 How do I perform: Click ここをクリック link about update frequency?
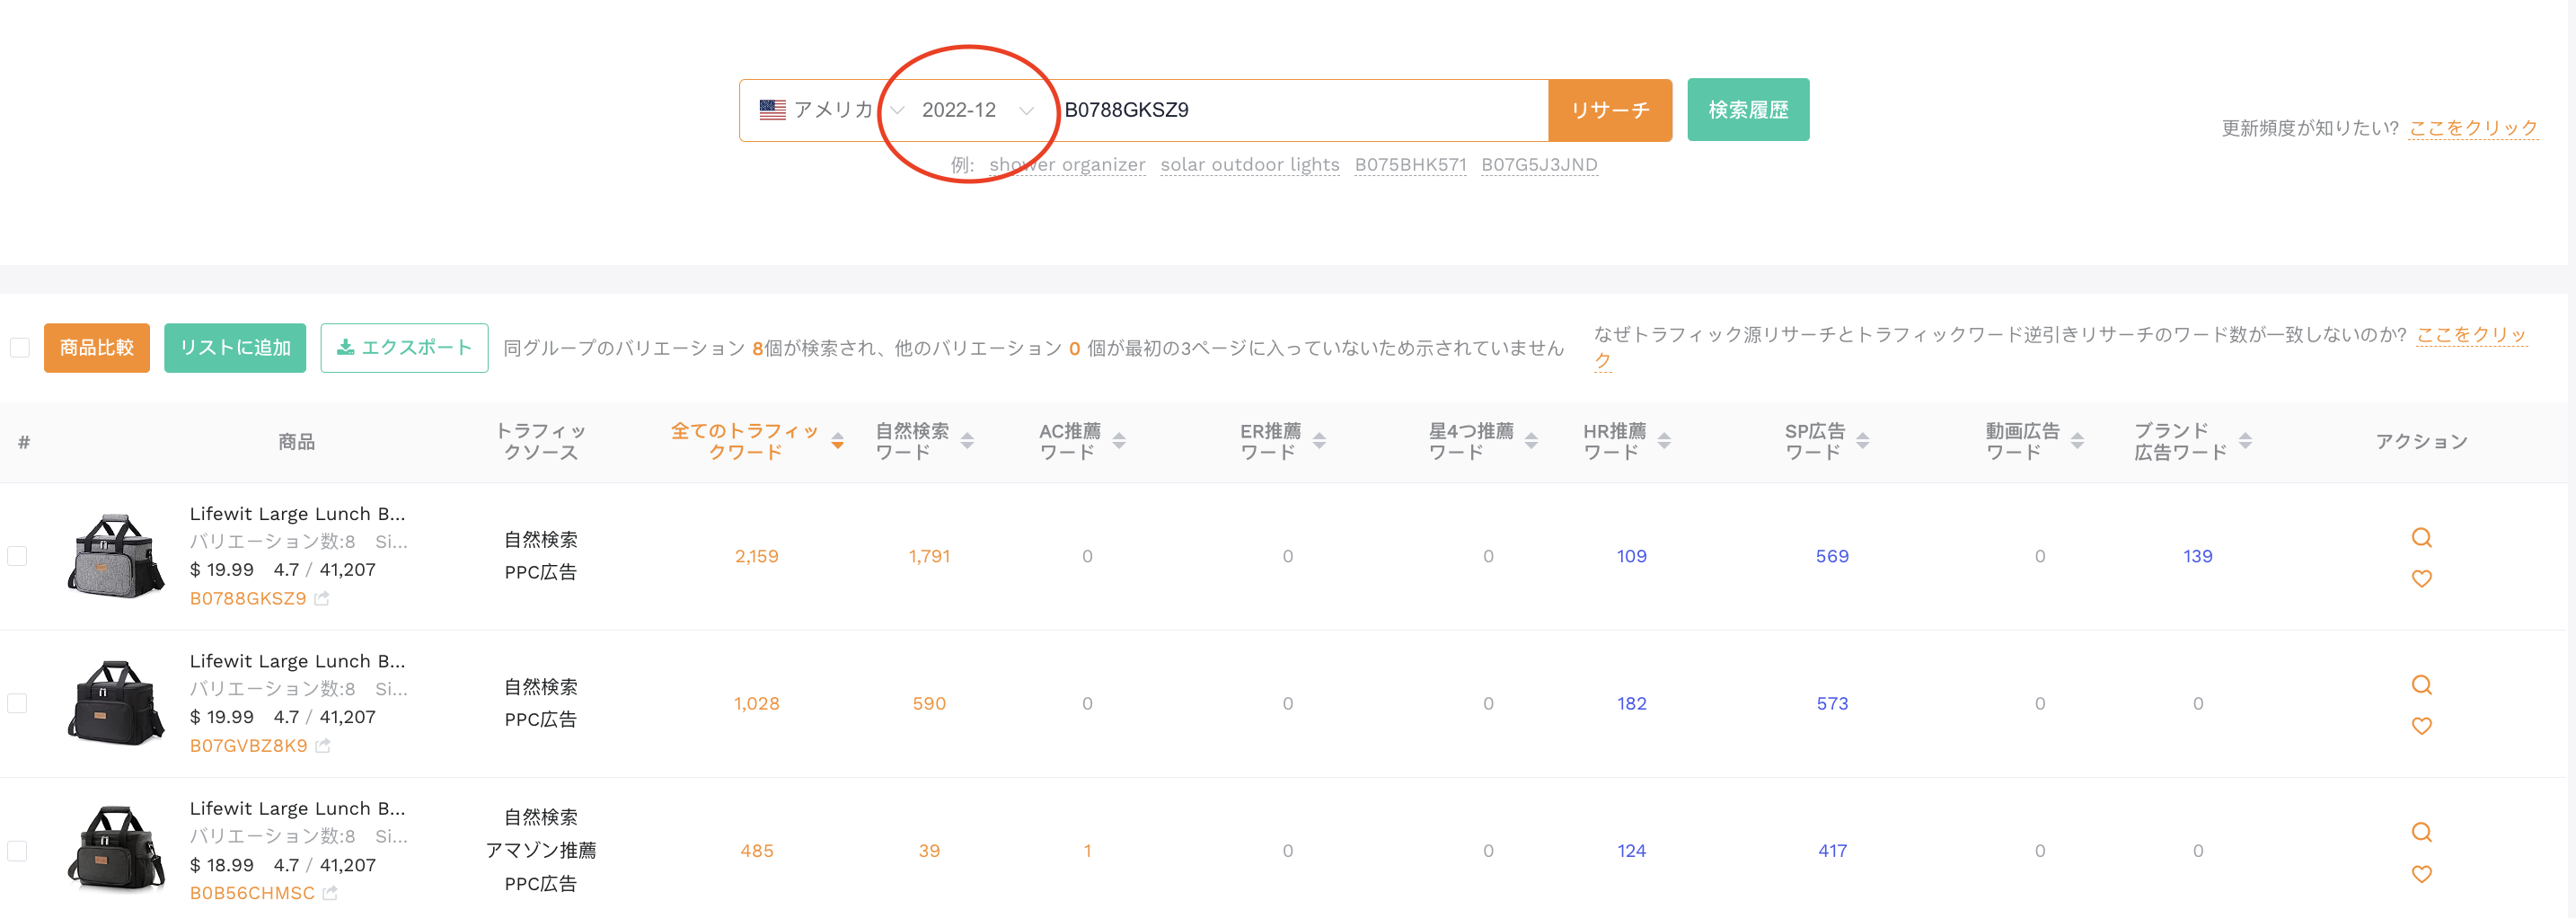point(2472,128)
